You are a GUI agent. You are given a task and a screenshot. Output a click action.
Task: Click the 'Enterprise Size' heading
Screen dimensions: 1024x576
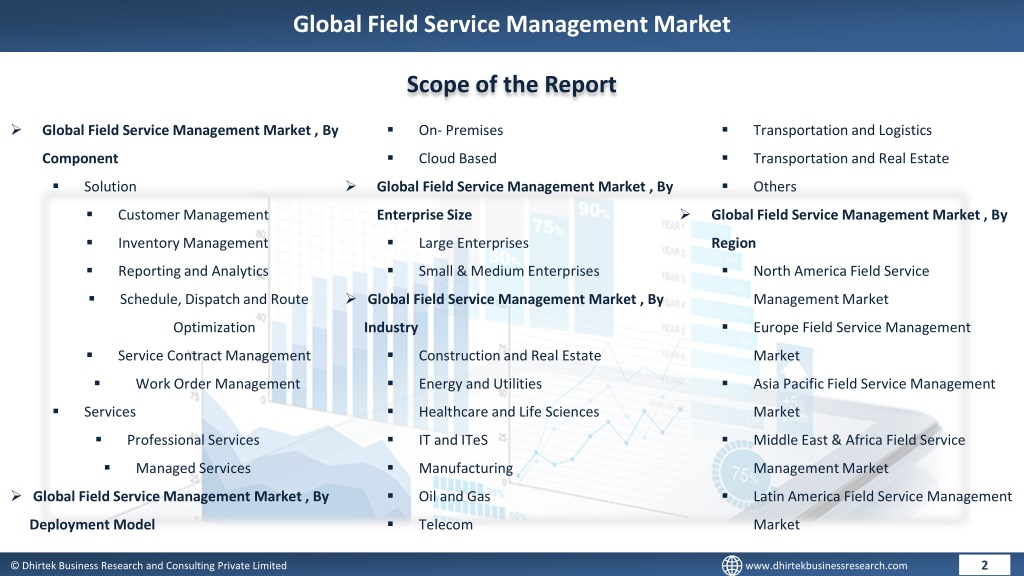(x=424, y=215)
